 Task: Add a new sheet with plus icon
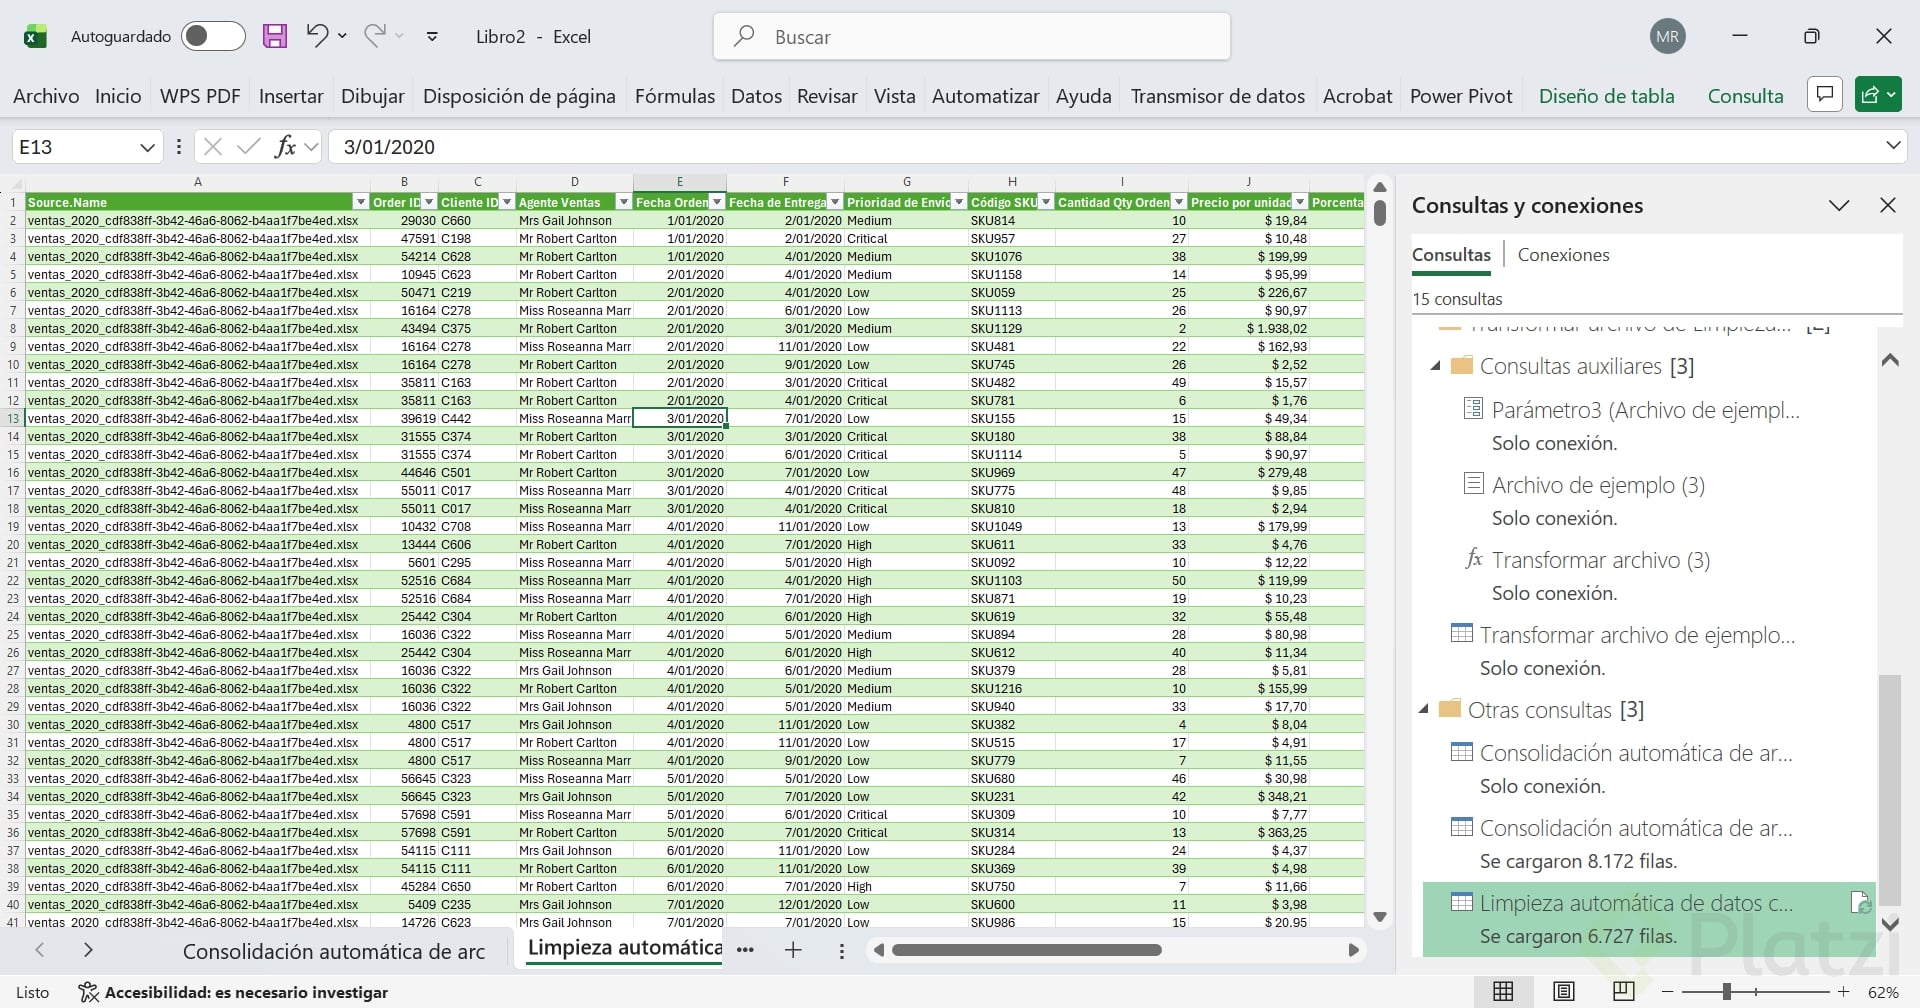[x=793, y=950]
